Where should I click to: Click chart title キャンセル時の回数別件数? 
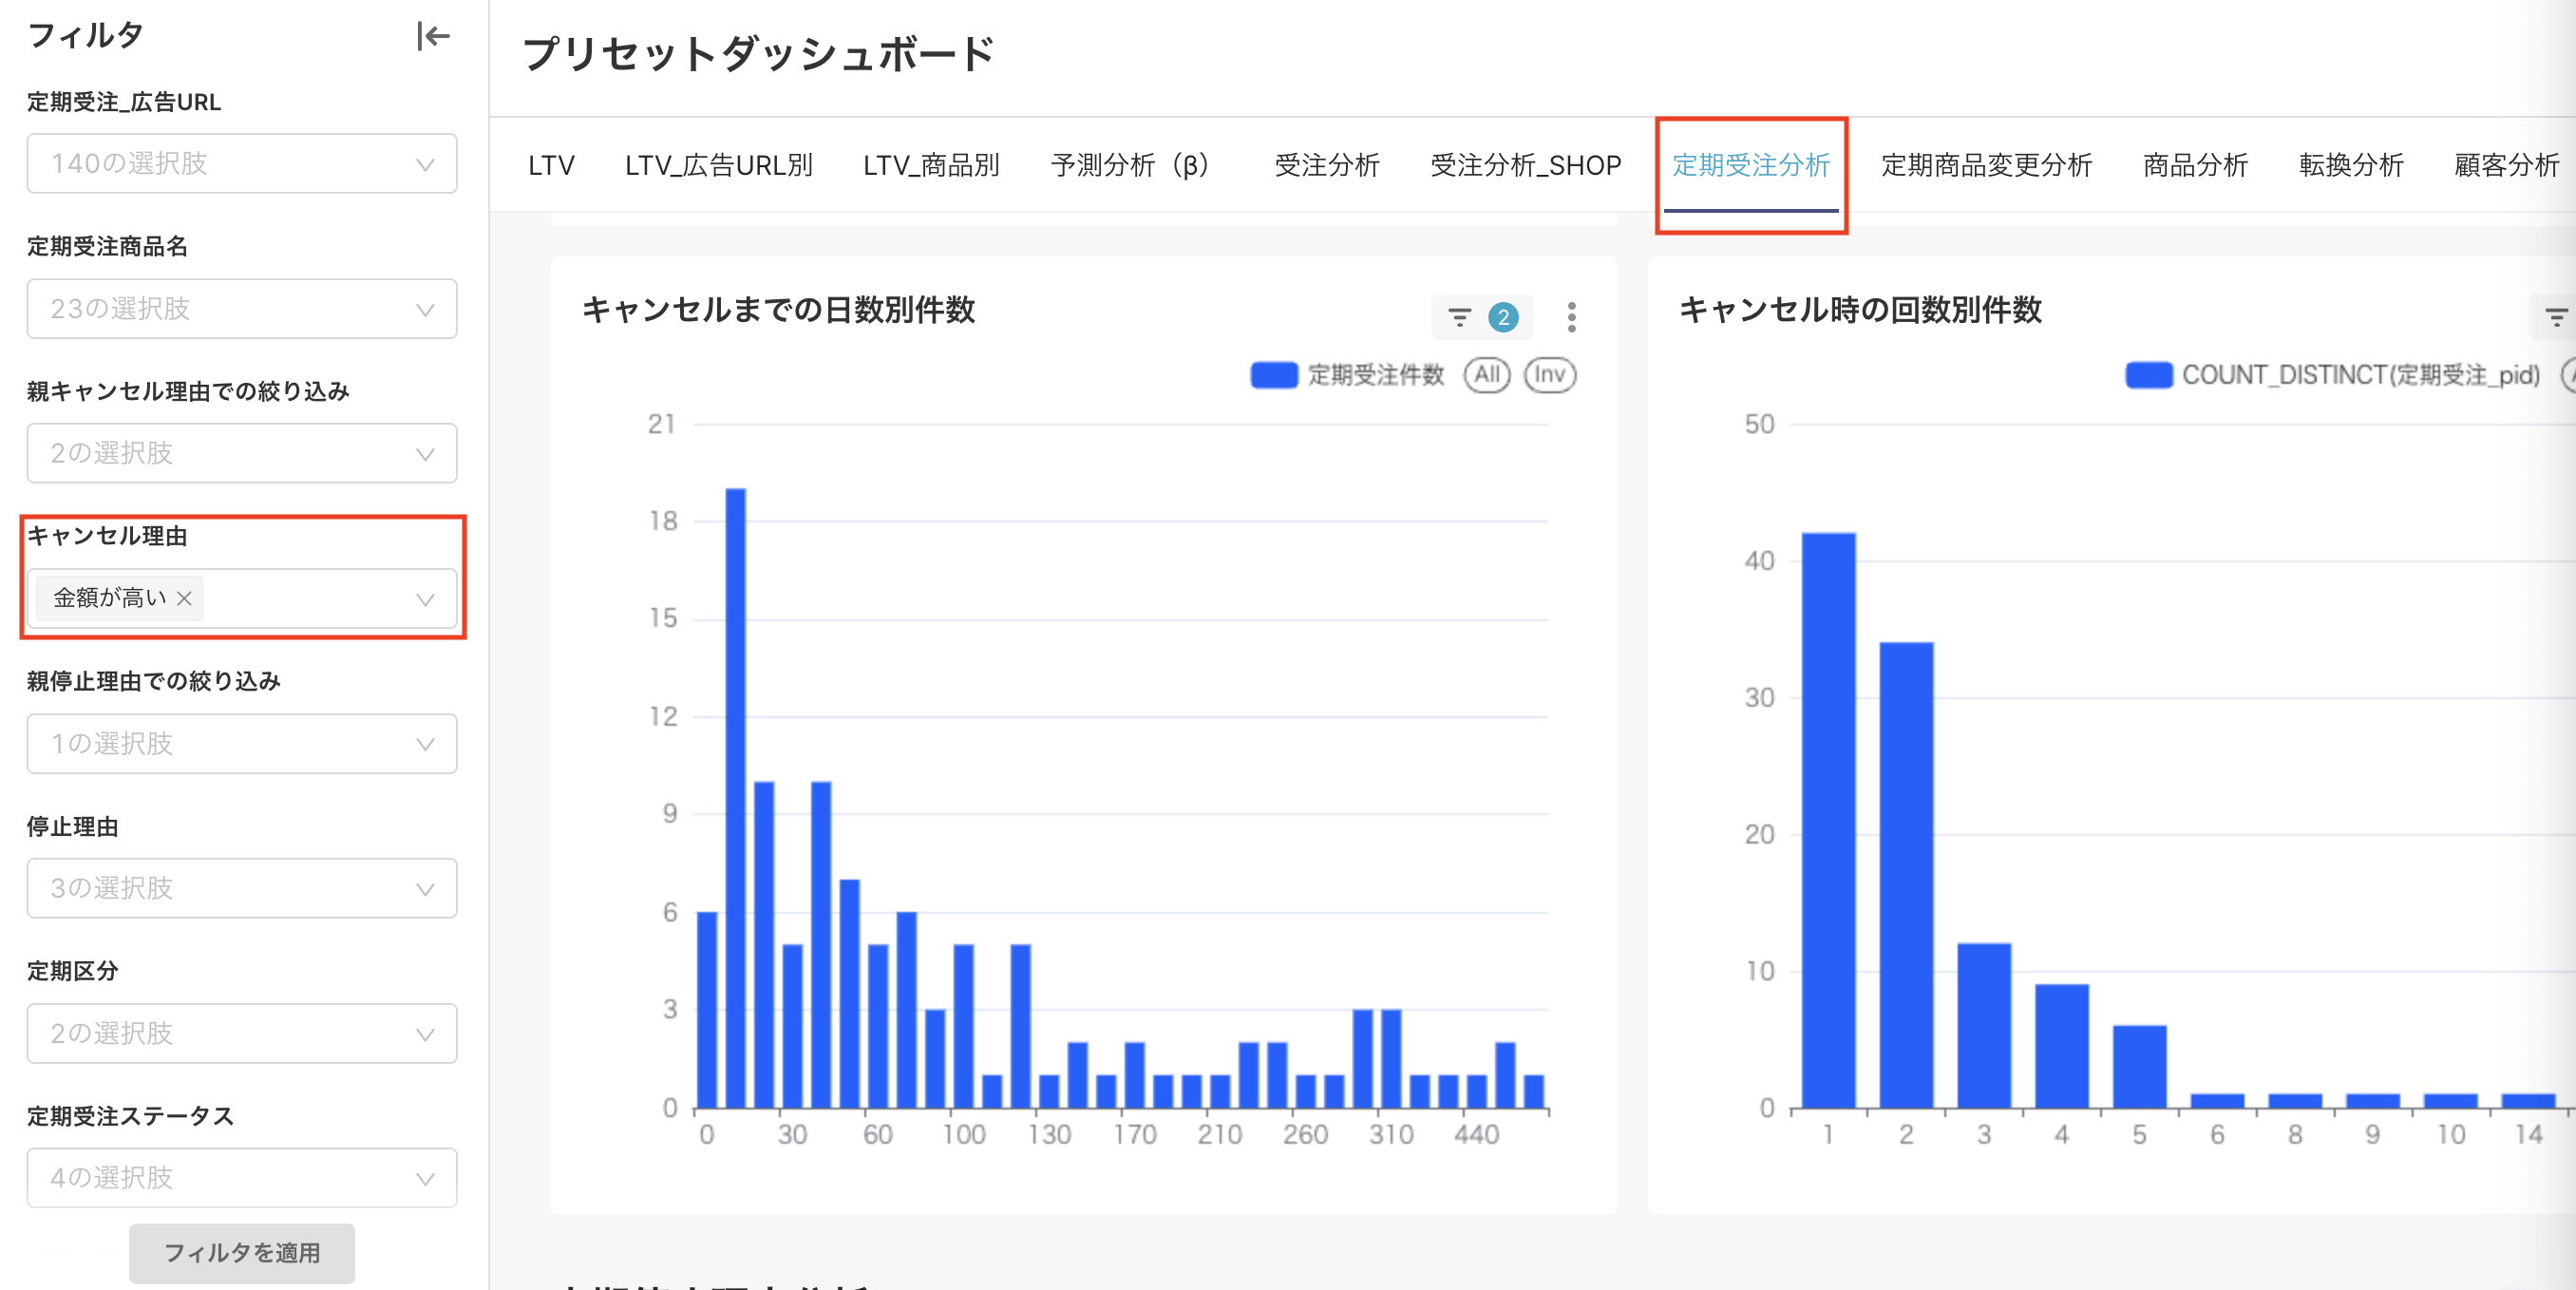pyautogui.click(x=1860, y=310)
